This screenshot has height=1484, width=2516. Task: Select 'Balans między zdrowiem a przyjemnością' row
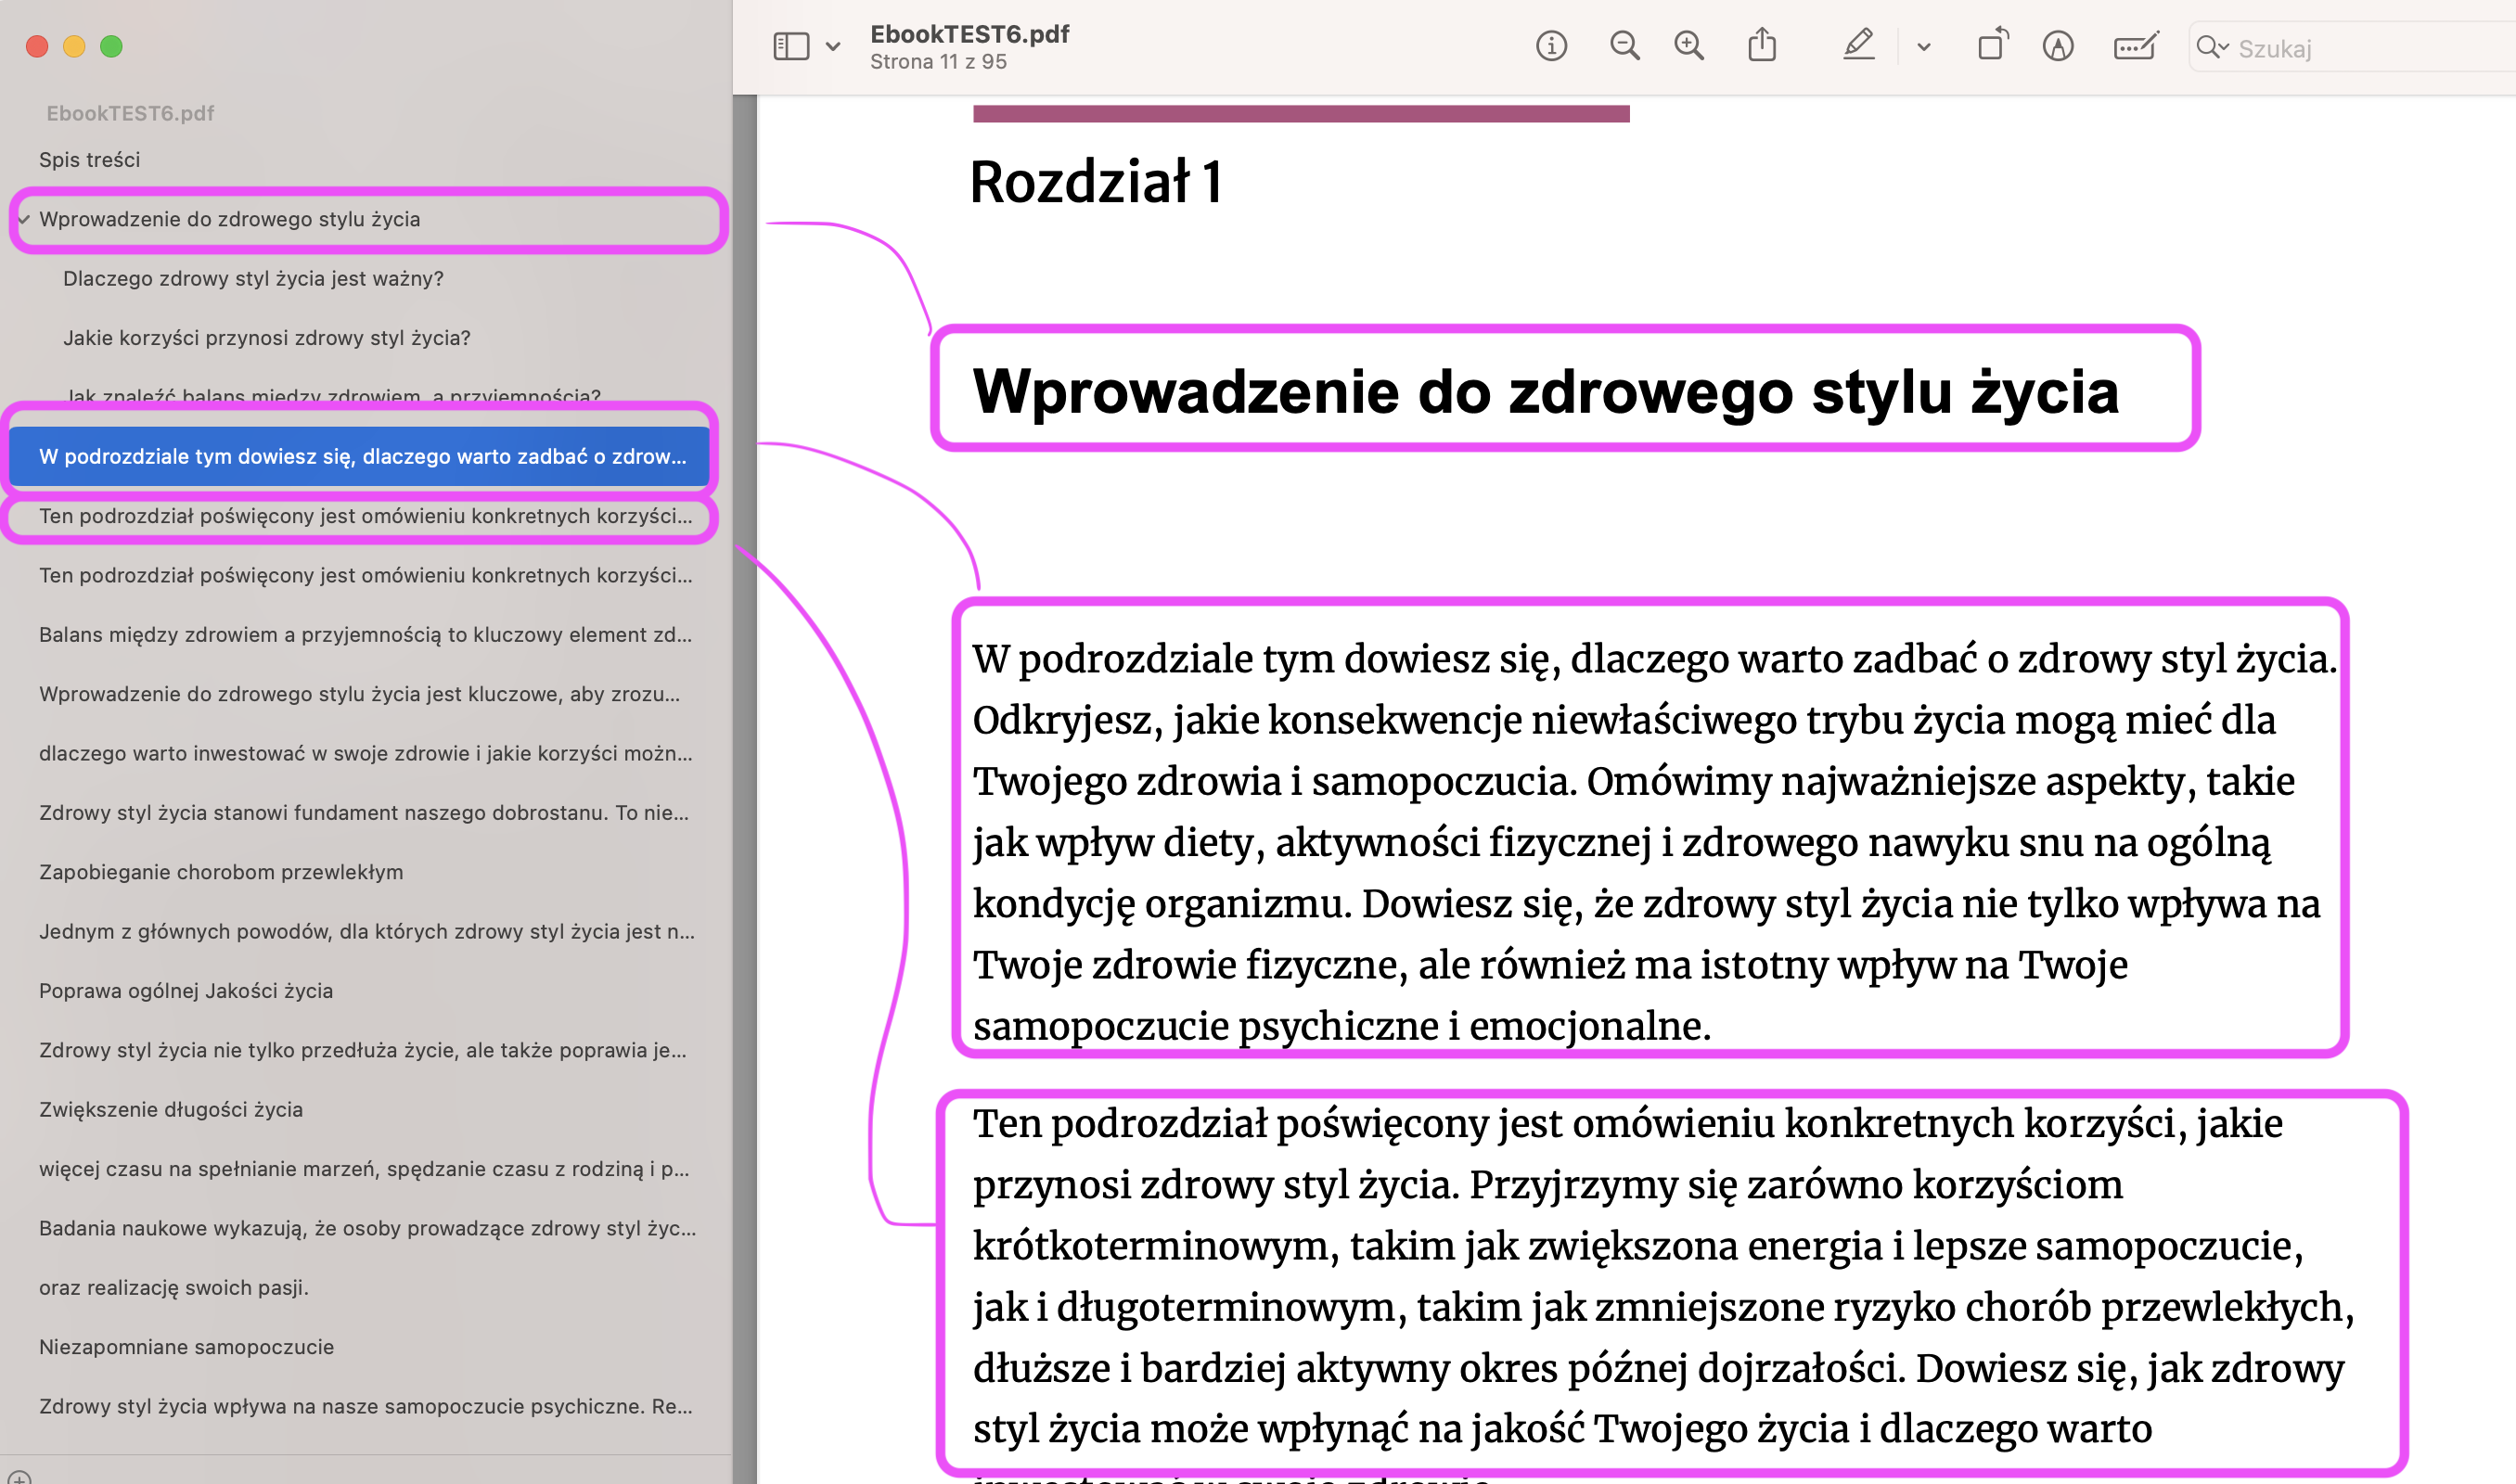coord(365,634)
